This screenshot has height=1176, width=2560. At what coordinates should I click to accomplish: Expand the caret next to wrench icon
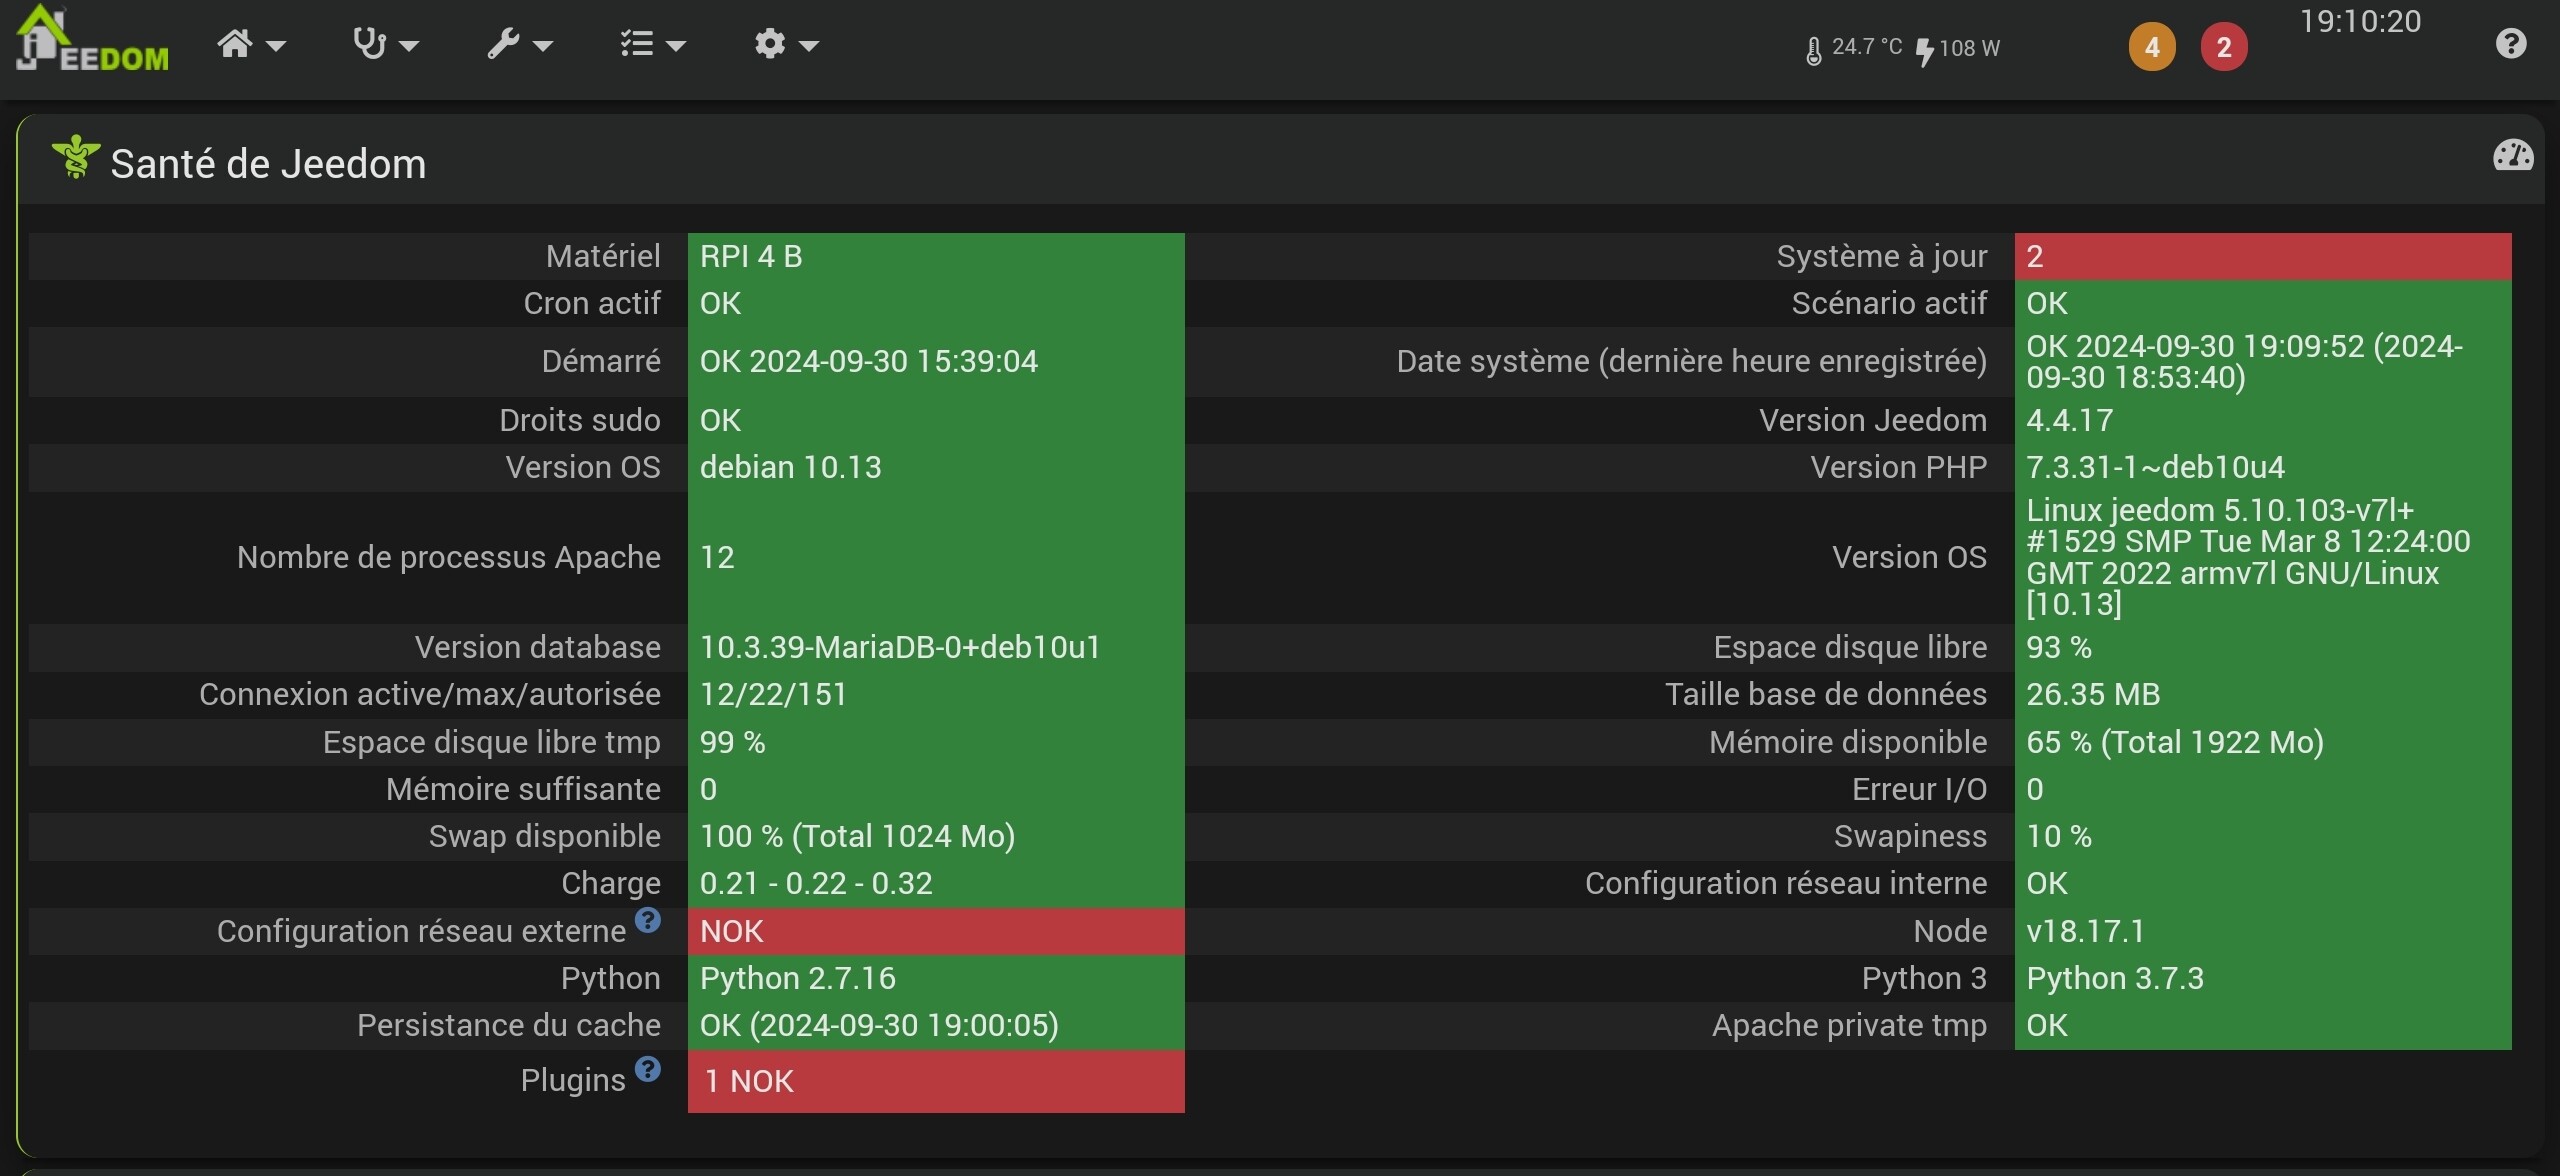pyautogui.click(x=543, y=46)
